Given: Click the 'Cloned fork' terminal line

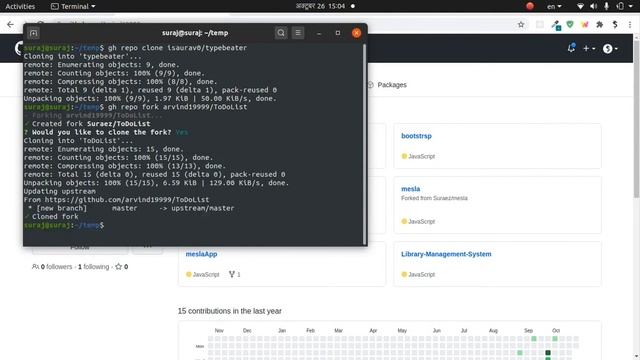Looking at the screenshot, I should pos(51,216).
